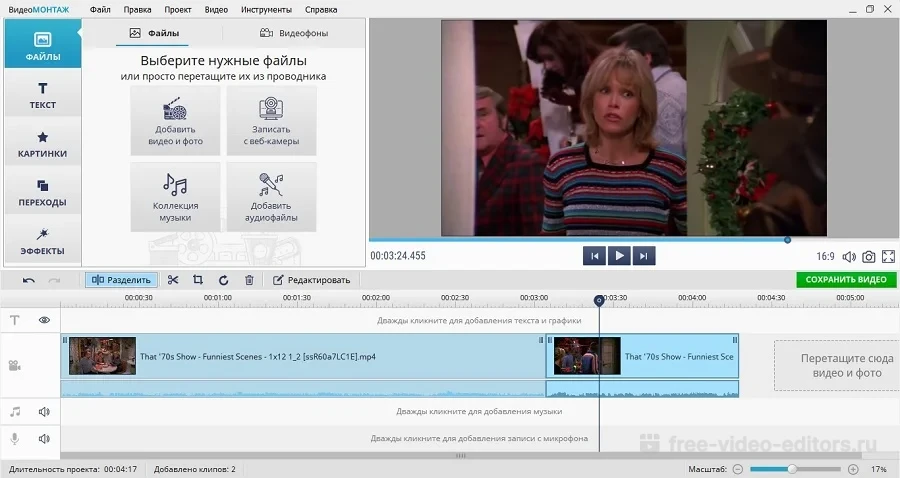Select the crop tool icon
The width and height of the screenshot is (900, 478).
click(x=198, y=280)
